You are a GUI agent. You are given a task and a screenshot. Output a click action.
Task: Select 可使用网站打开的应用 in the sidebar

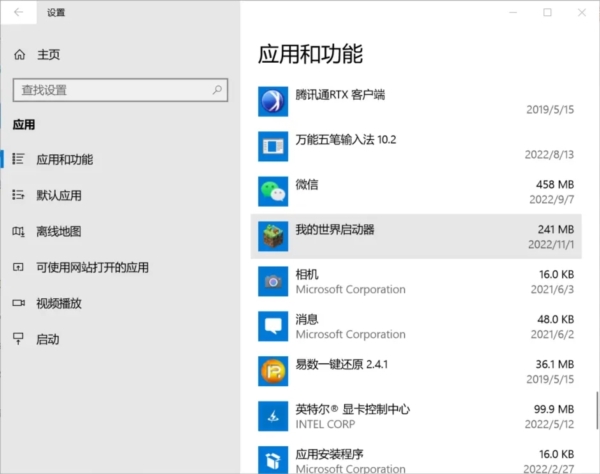[x=92, y=267]
